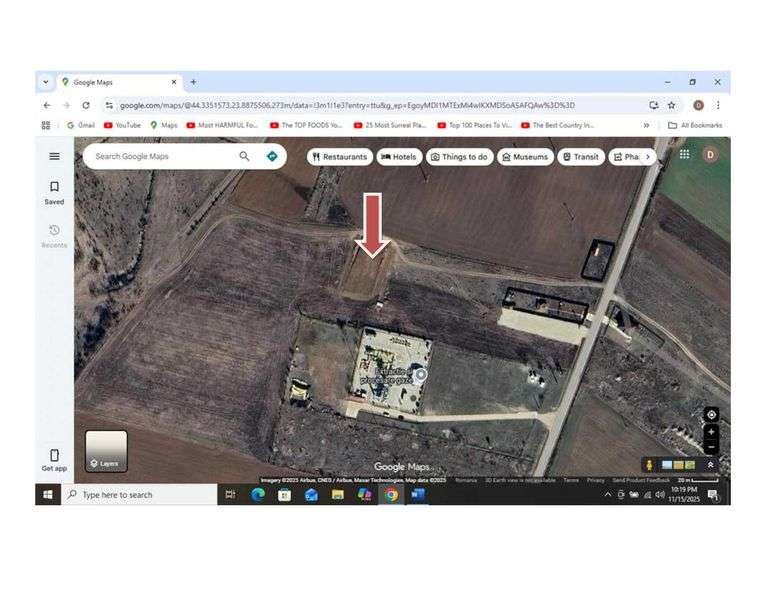This screenshot has height=600, width=776.
Task: Filter by Hotels
Action: pyautogui.click(x=399, y=157)
